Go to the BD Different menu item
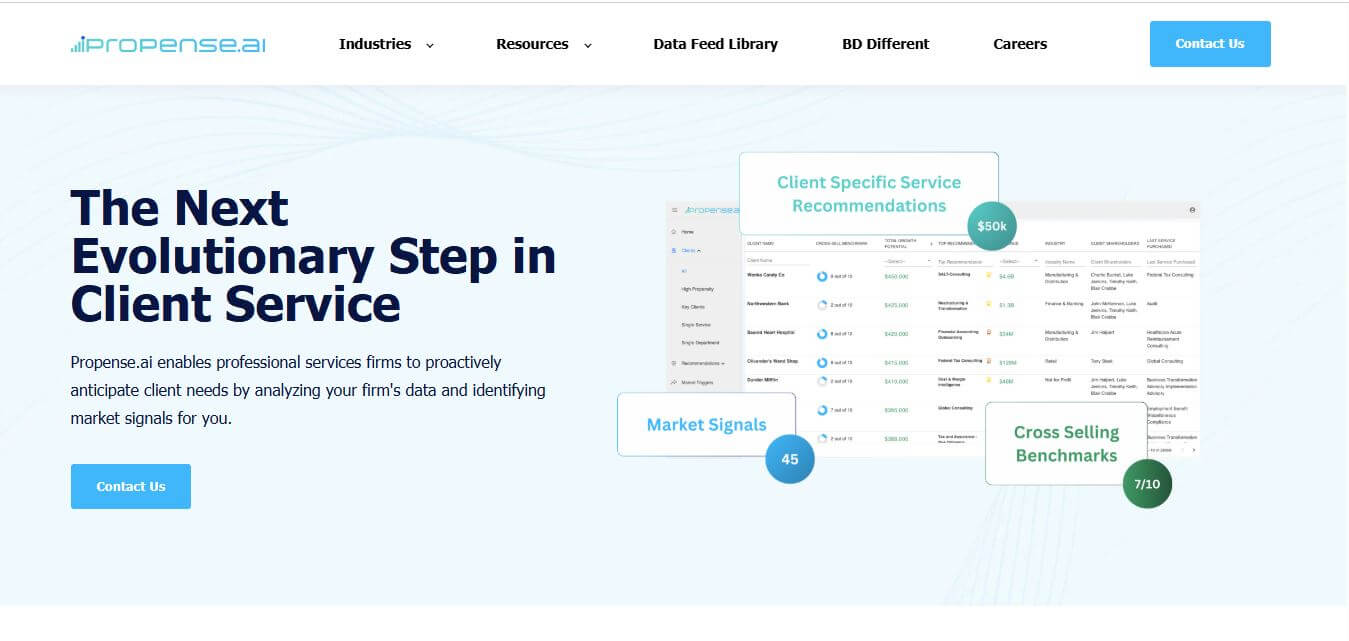This screenshot has height=641, width=1349. click(885, 44)
